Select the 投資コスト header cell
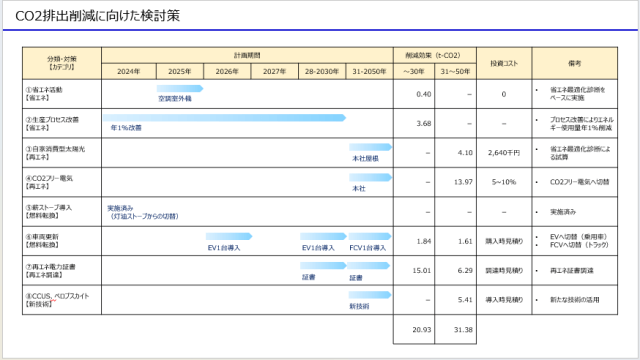The image size is (640, 360). [504, 63]
